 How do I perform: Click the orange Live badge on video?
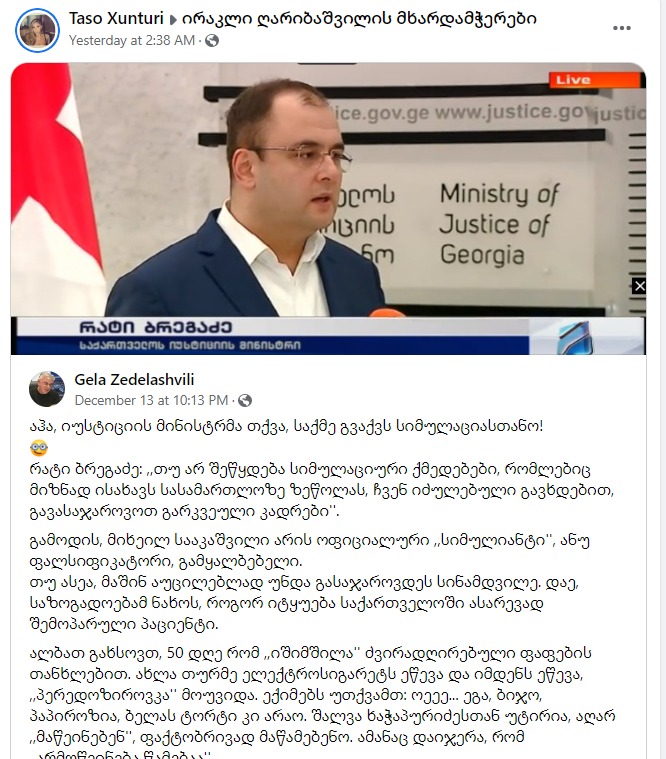click(595, 80)
